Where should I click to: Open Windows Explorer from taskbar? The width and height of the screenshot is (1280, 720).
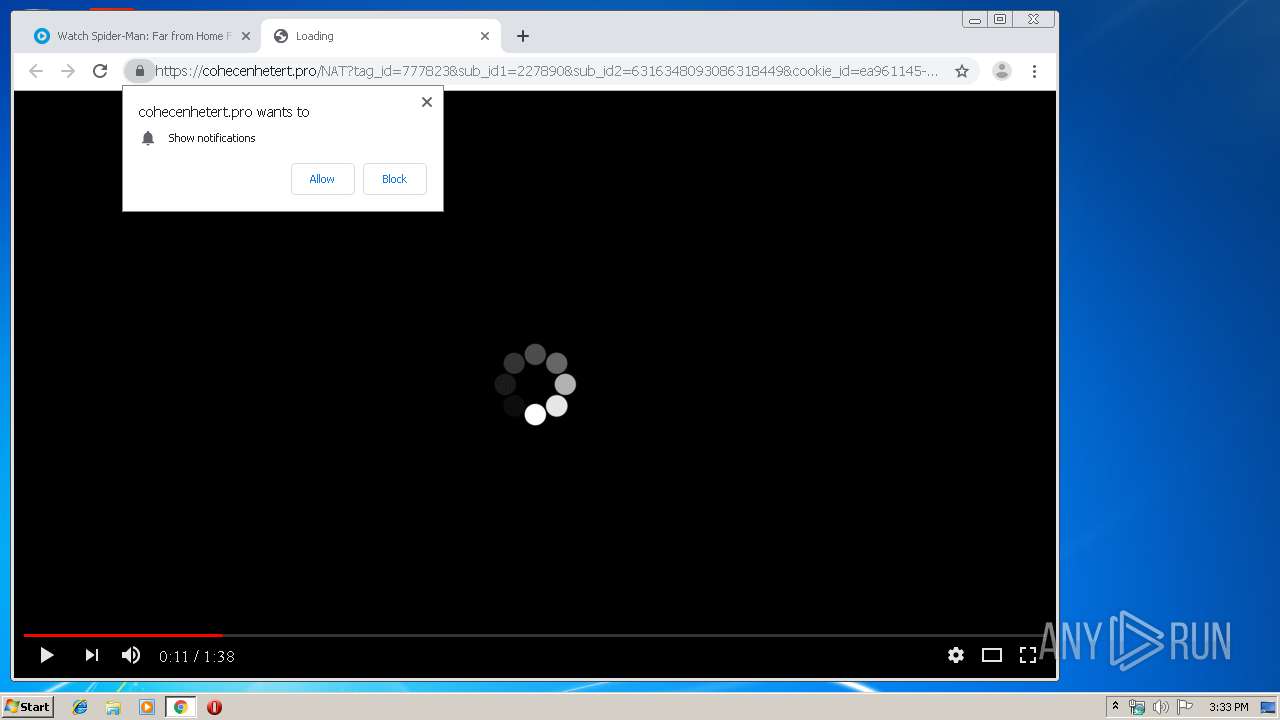(113, 707)
